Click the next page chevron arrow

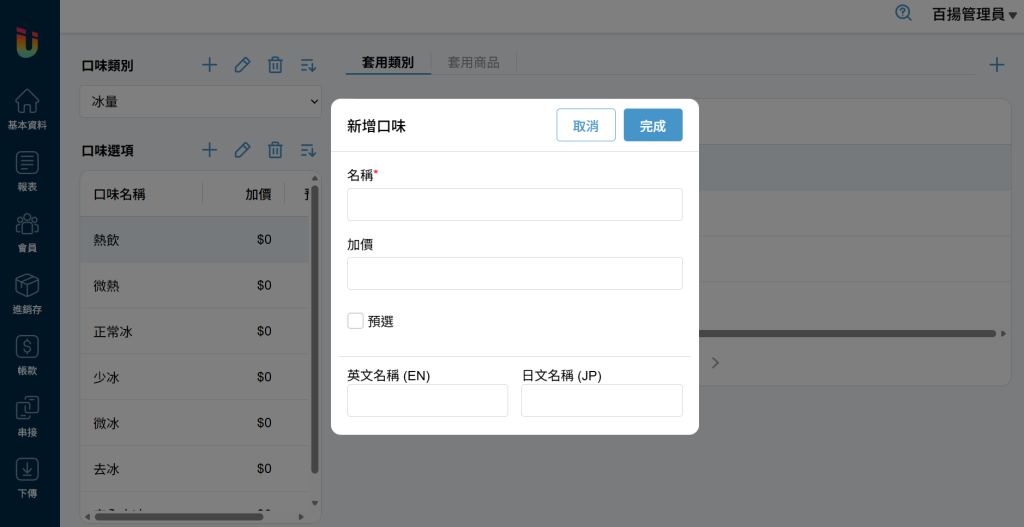pyautogui.click(x=715, y=363)
